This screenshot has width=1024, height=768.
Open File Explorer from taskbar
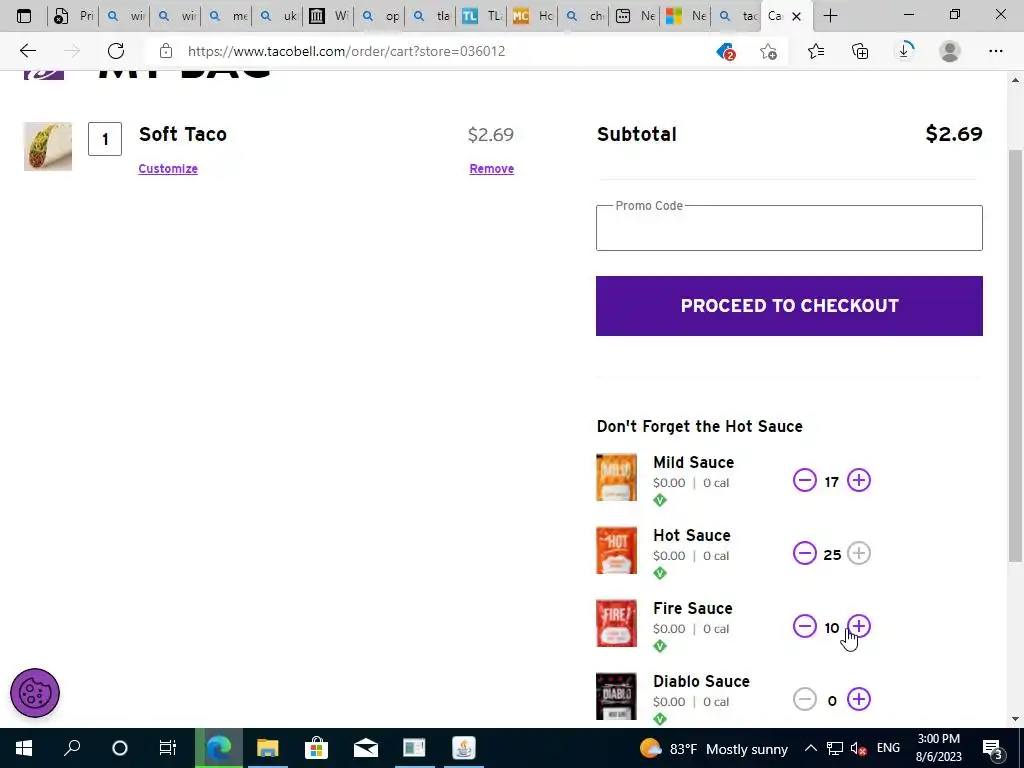click(267, 748)
